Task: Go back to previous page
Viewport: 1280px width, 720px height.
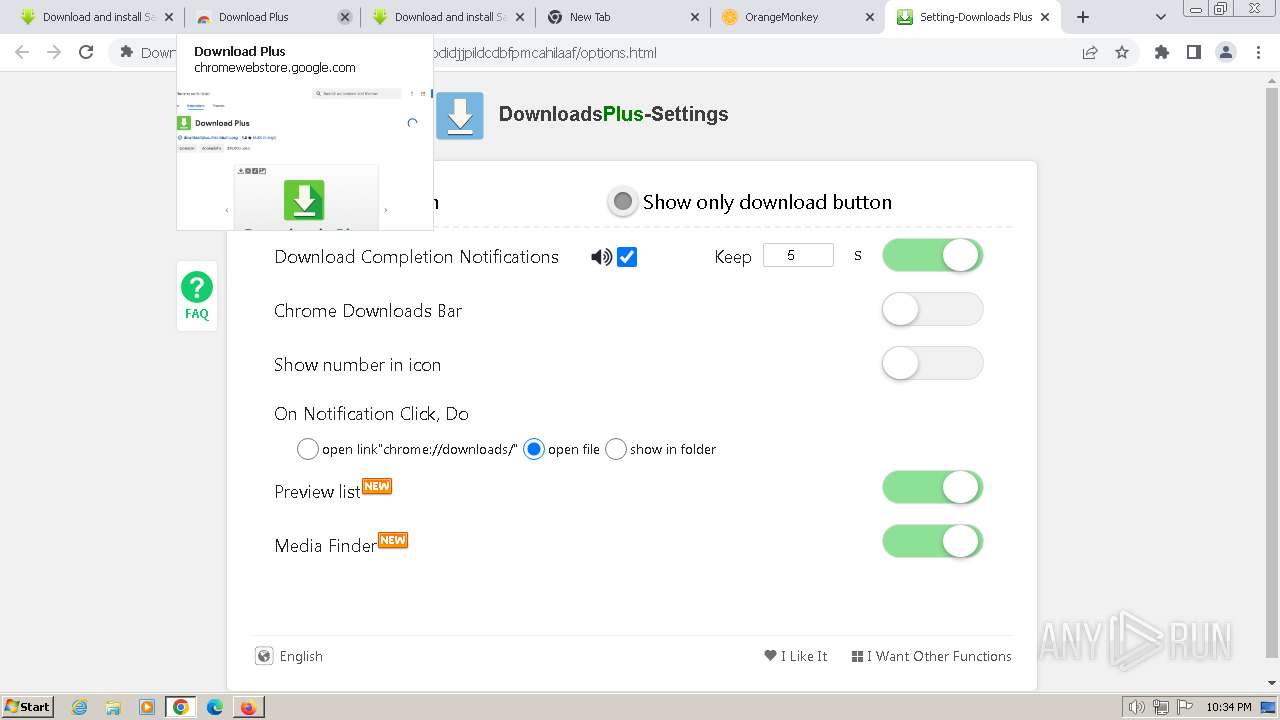Action: tap(22, 52)
